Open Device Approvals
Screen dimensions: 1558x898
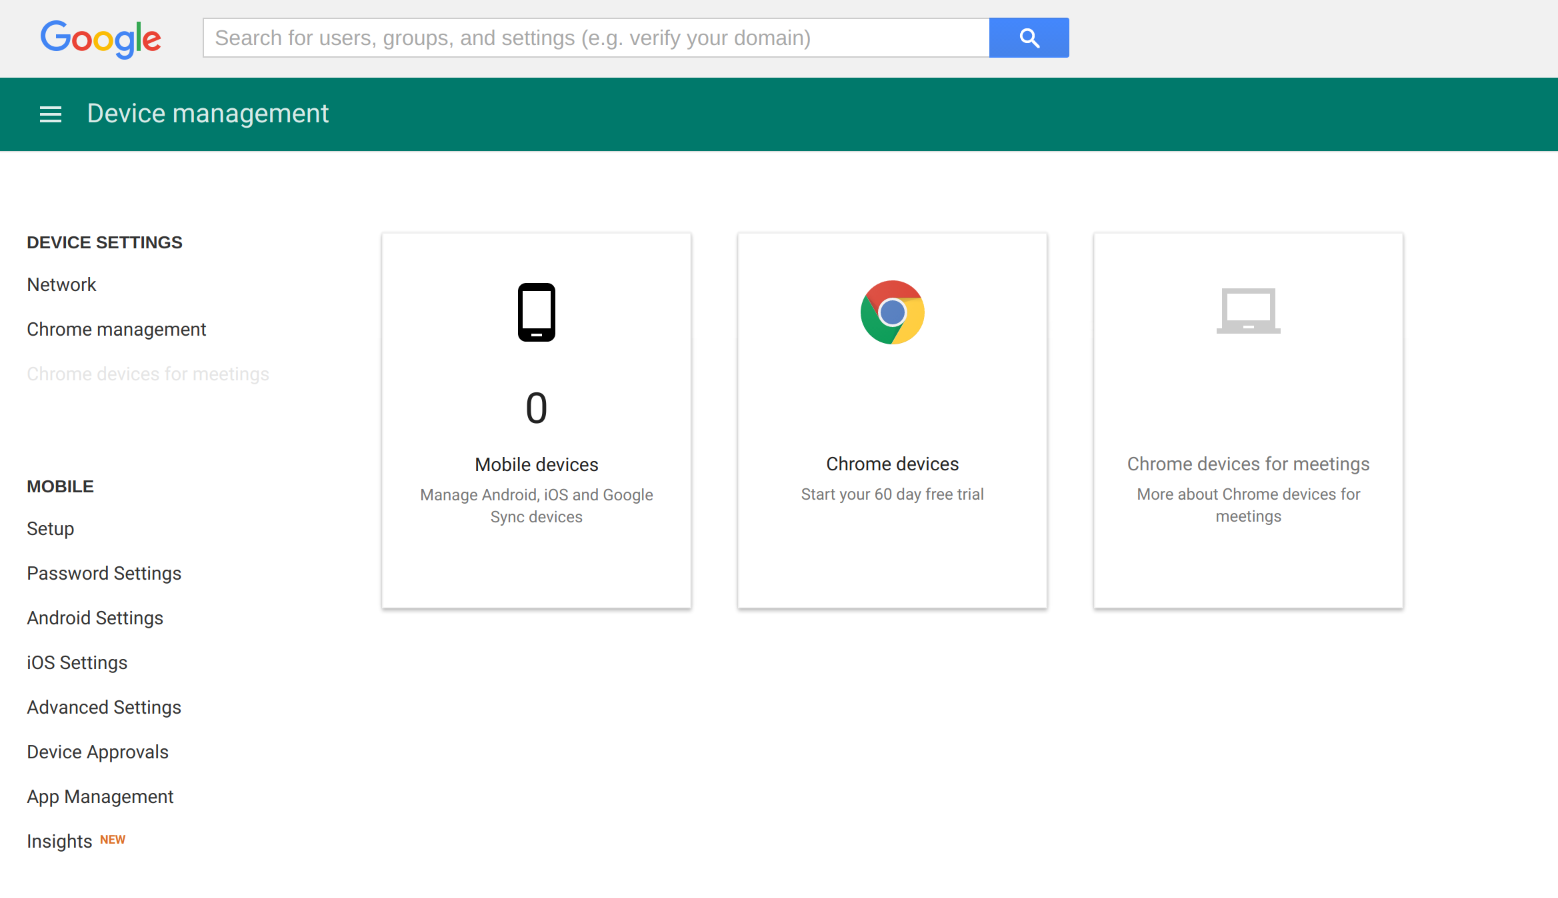[97, 751]
